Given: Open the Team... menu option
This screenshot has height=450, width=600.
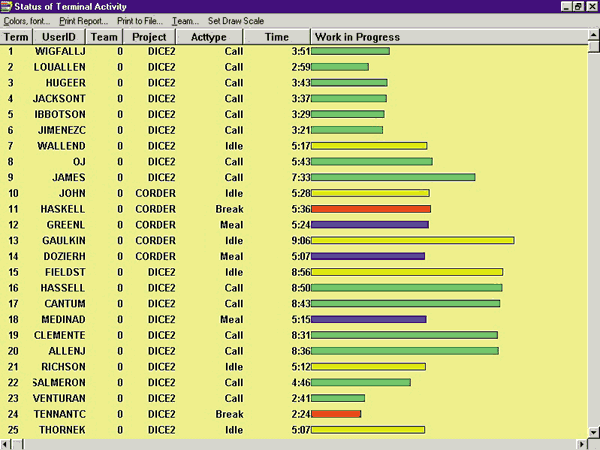Looking at the screenshot, I should tap(185, 21).
